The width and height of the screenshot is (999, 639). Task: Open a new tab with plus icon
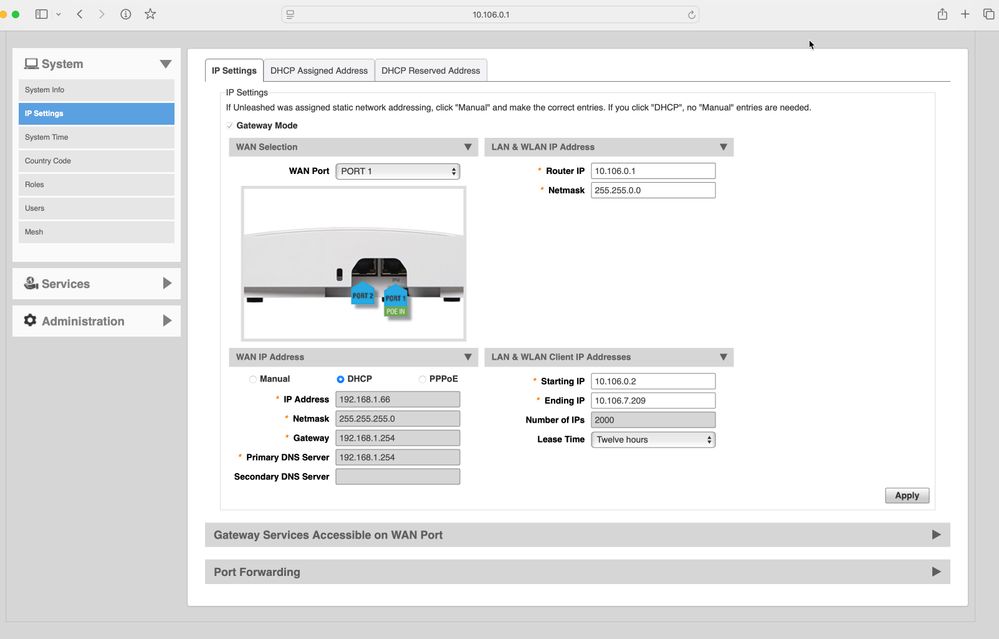[x=965, y=14]
